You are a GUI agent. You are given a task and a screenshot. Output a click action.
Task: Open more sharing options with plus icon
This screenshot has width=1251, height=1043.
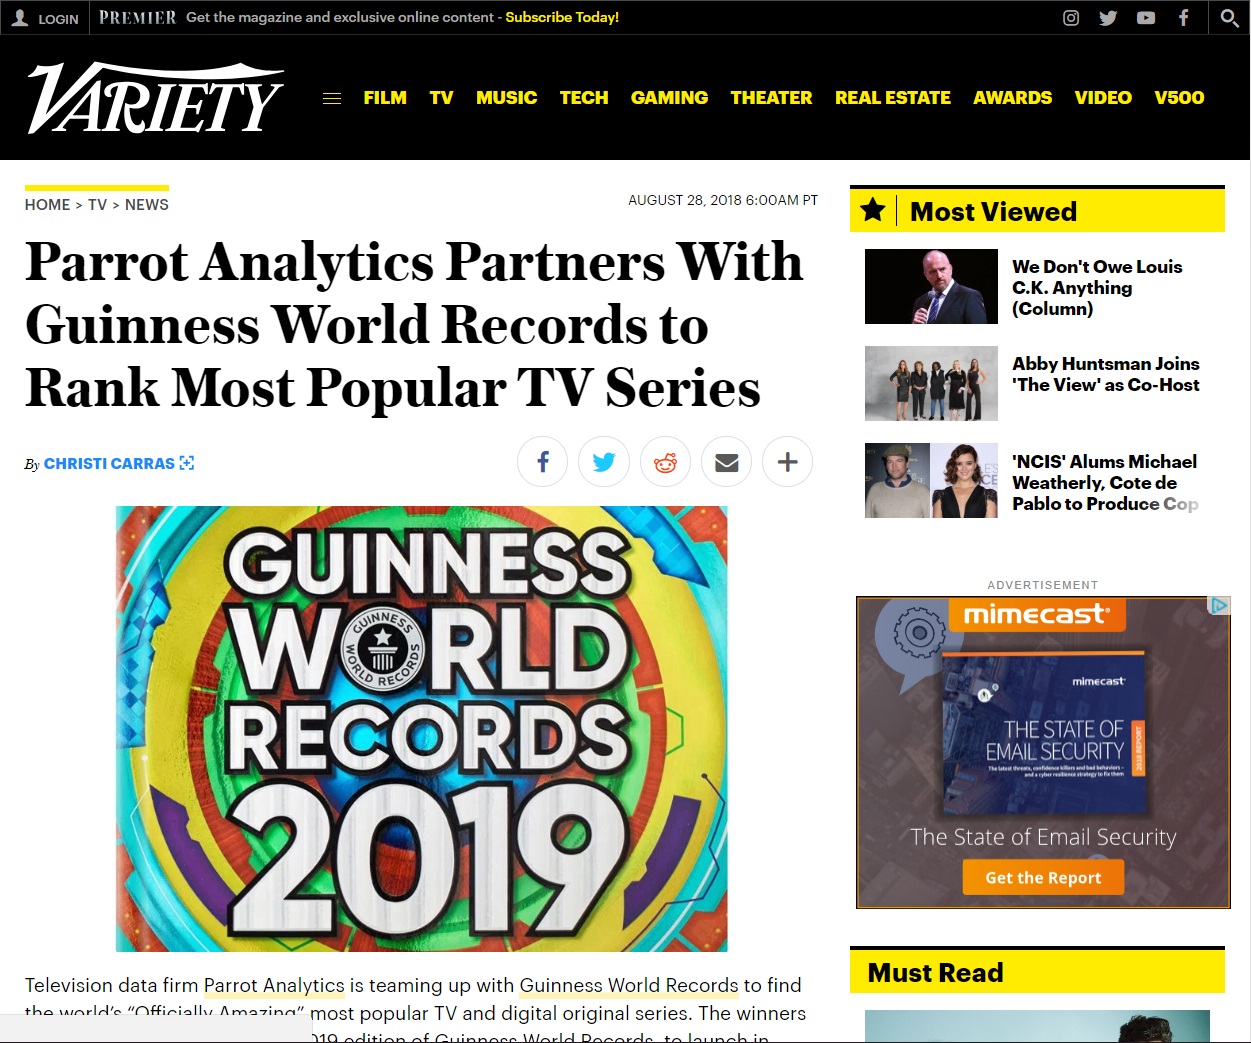[787, 461]
